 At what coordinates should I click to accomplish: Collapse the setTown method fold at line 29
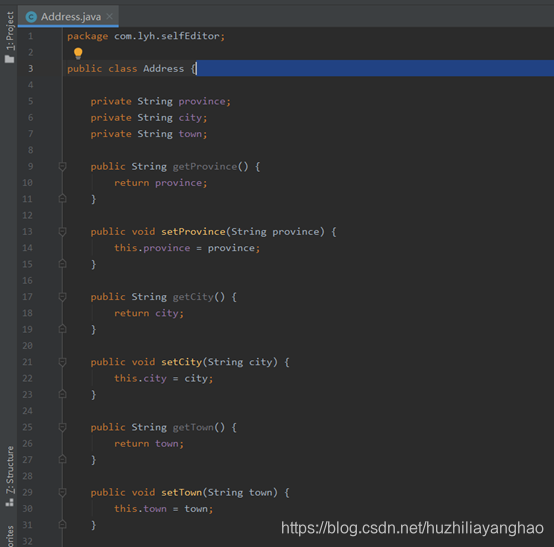click(x=62, y=492)
